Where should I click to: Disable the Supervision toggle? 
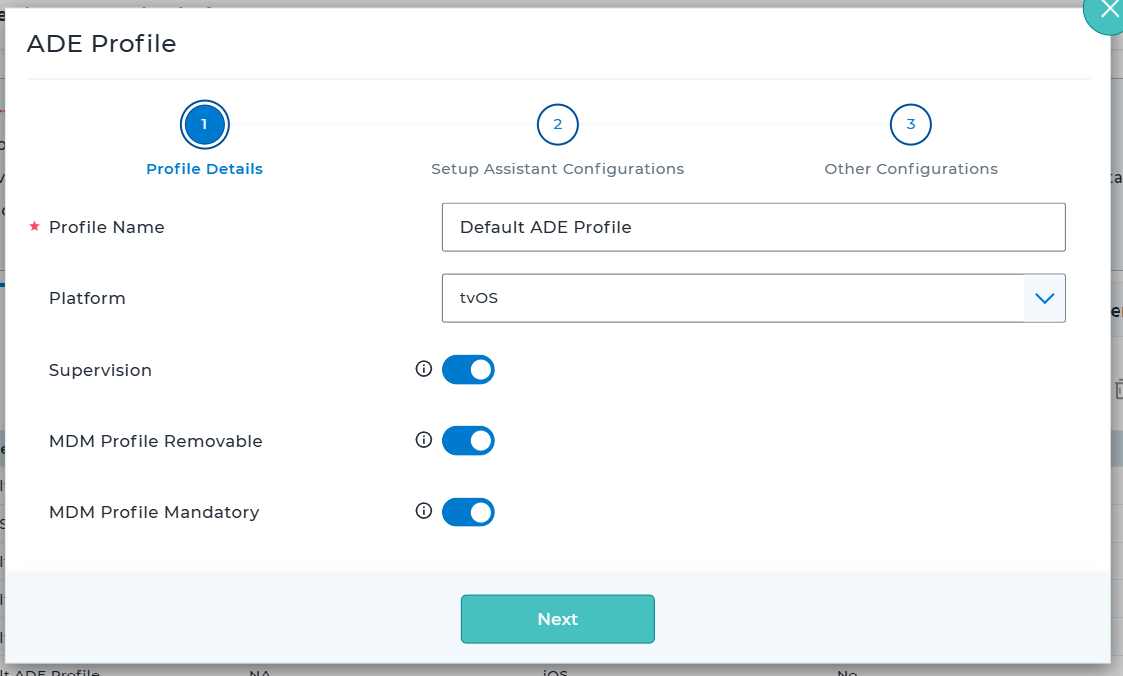468,370
